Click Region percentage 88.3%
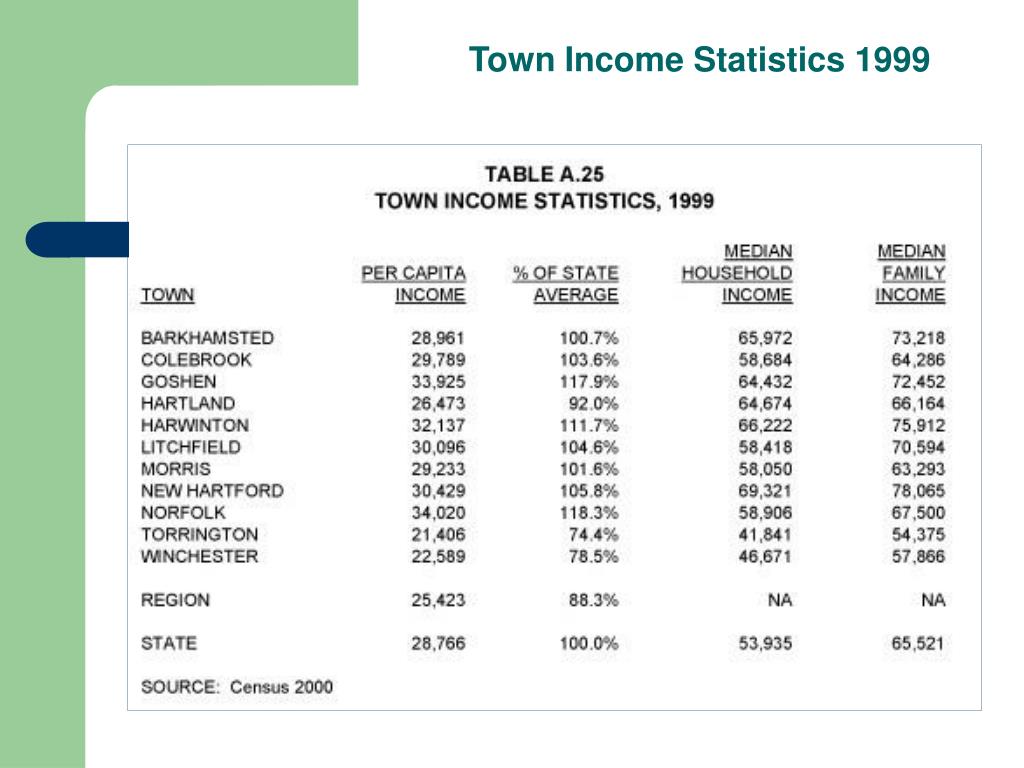This screenshot has width=1024, height=768. click(593, 600)
